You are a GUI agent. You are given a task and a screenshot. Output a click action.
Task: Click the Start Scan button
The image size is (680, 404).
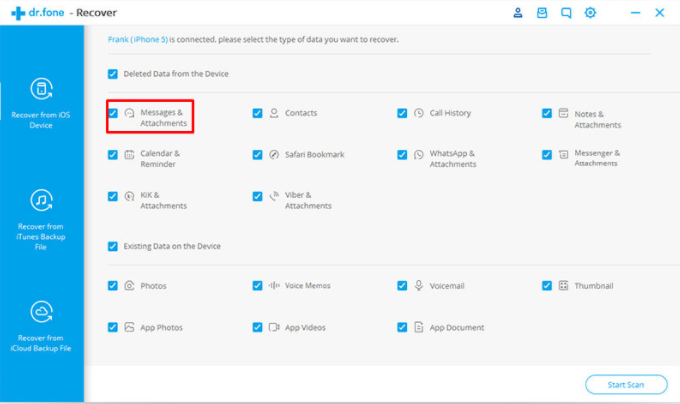(626, 384)
